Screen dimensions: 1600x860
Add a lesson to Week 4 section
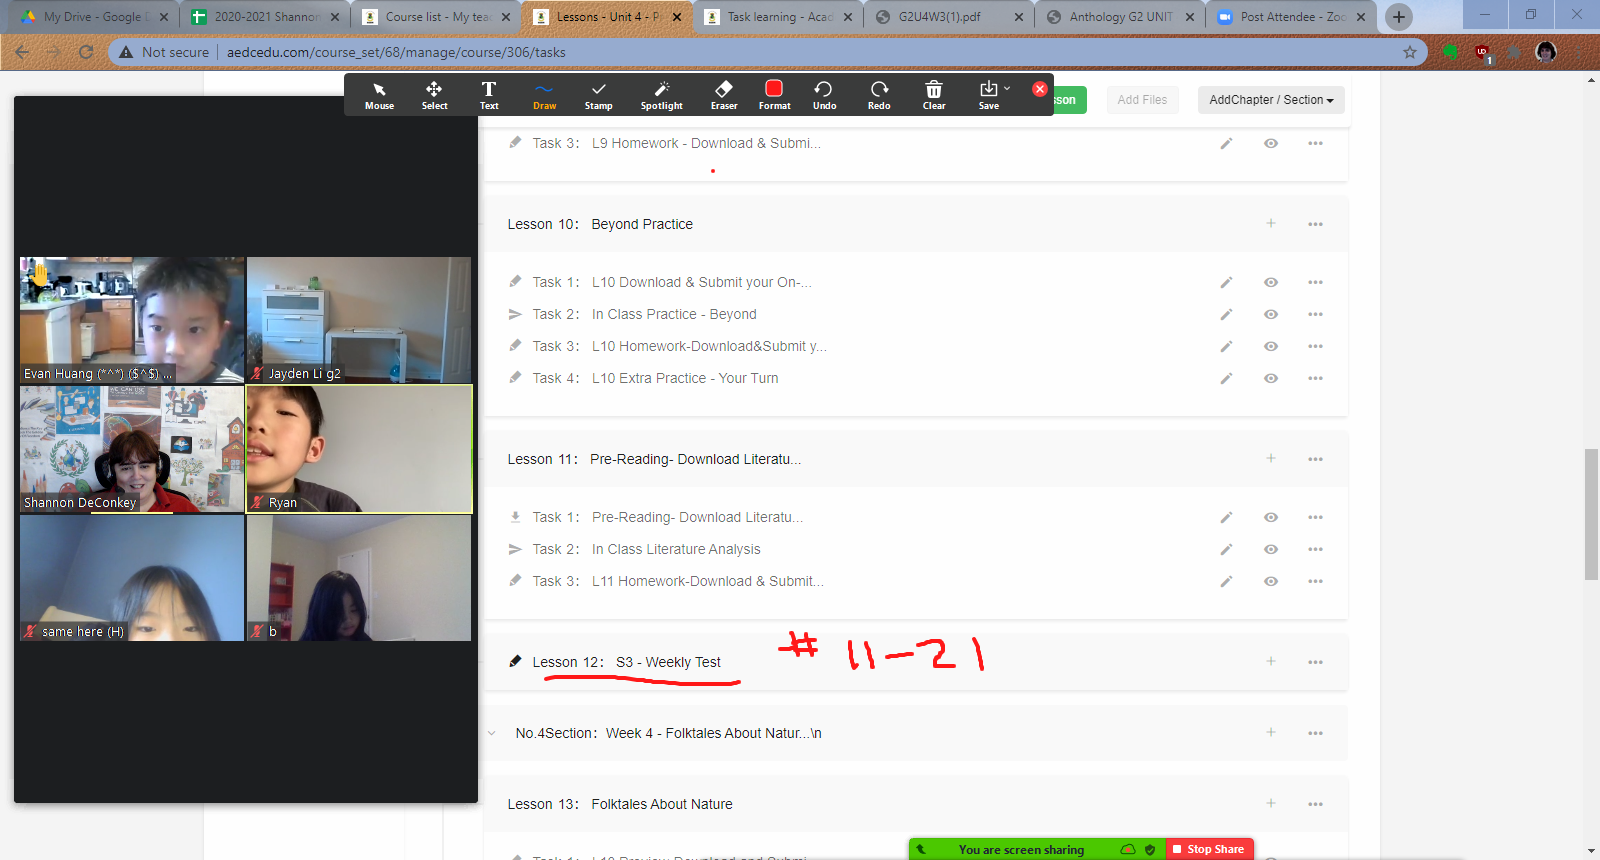(1271, 733)
